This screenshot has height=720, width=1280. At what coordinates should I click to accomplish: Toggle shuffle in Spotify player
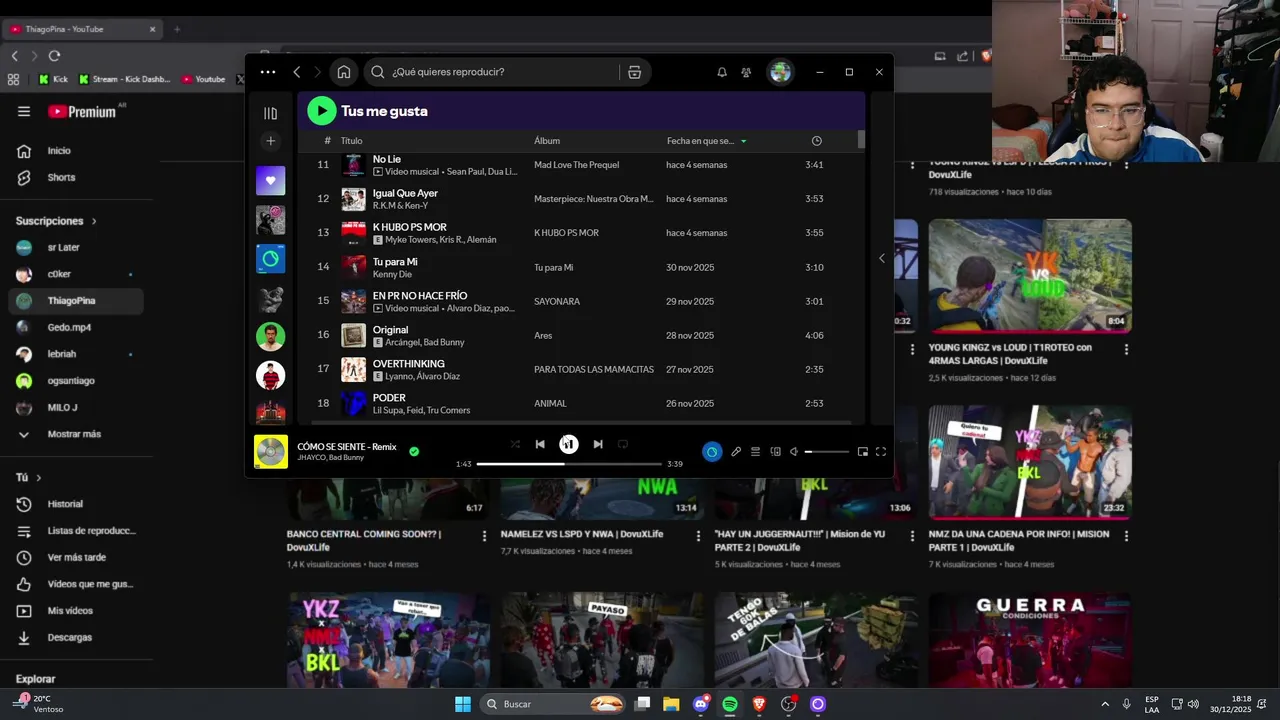pyautogui.click(x=515, y=444)
